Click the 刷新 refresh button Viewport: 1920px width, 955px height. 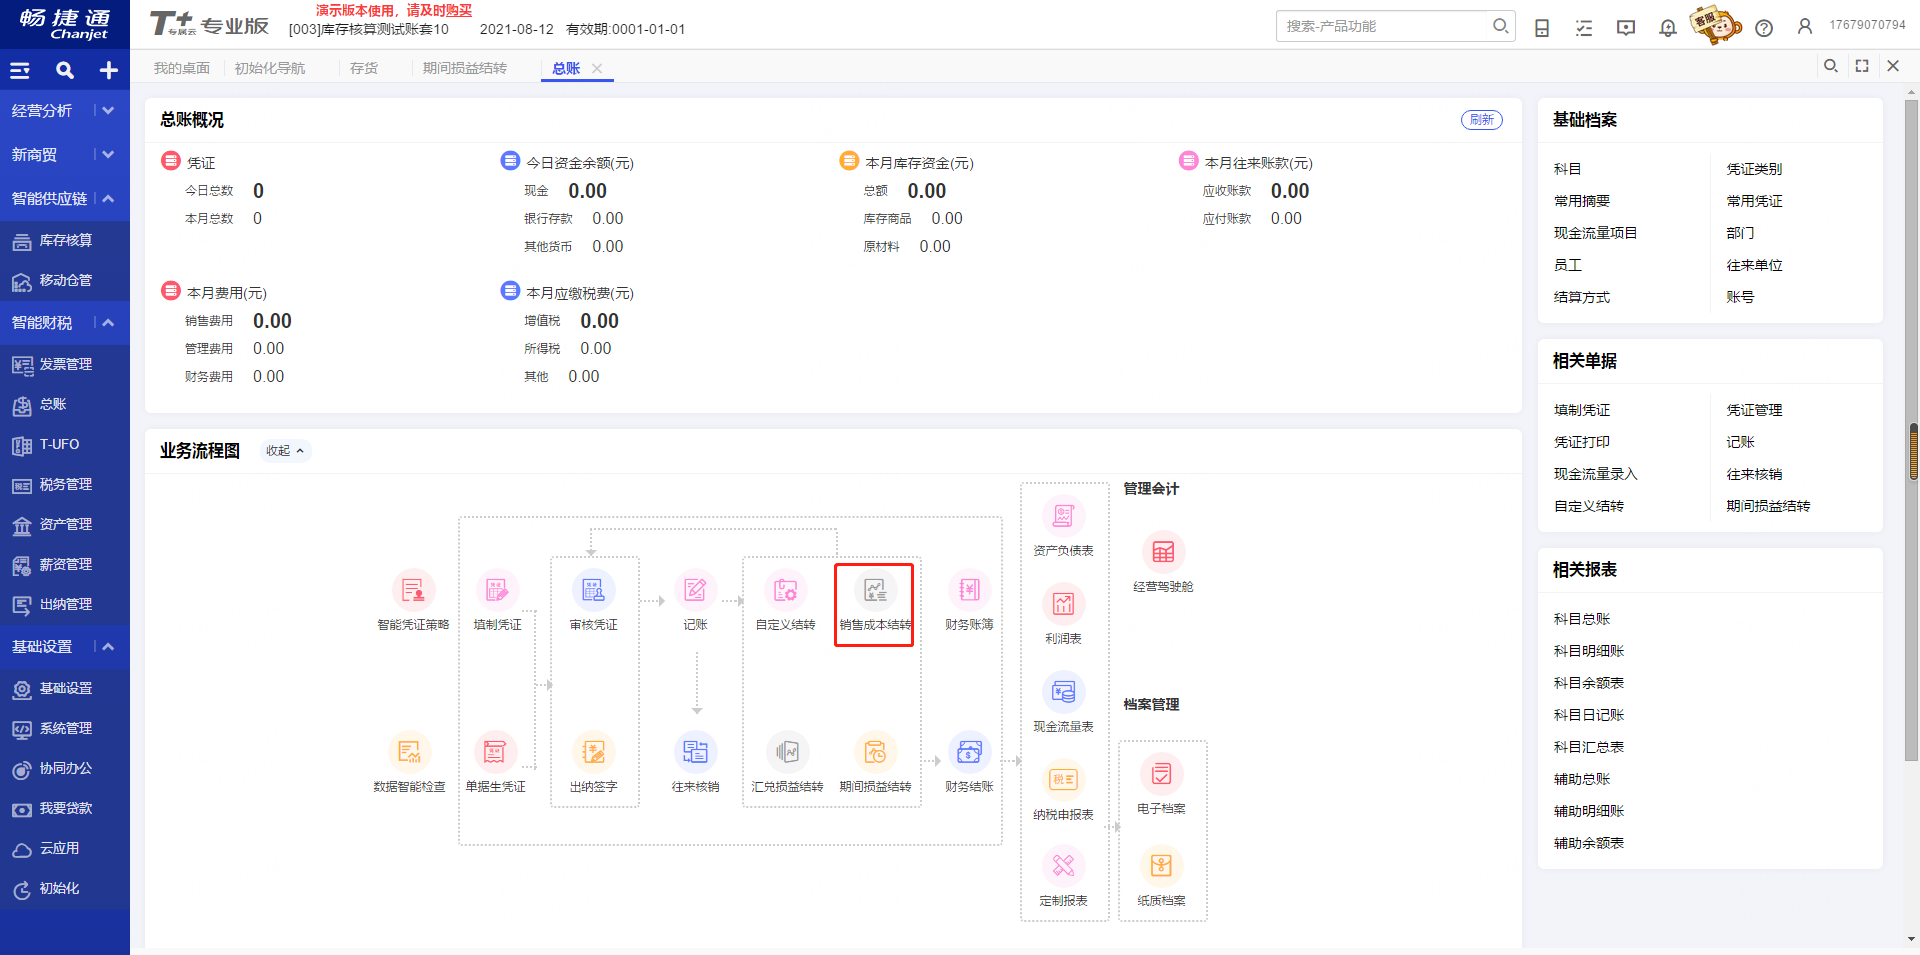tap(1482, 120)
